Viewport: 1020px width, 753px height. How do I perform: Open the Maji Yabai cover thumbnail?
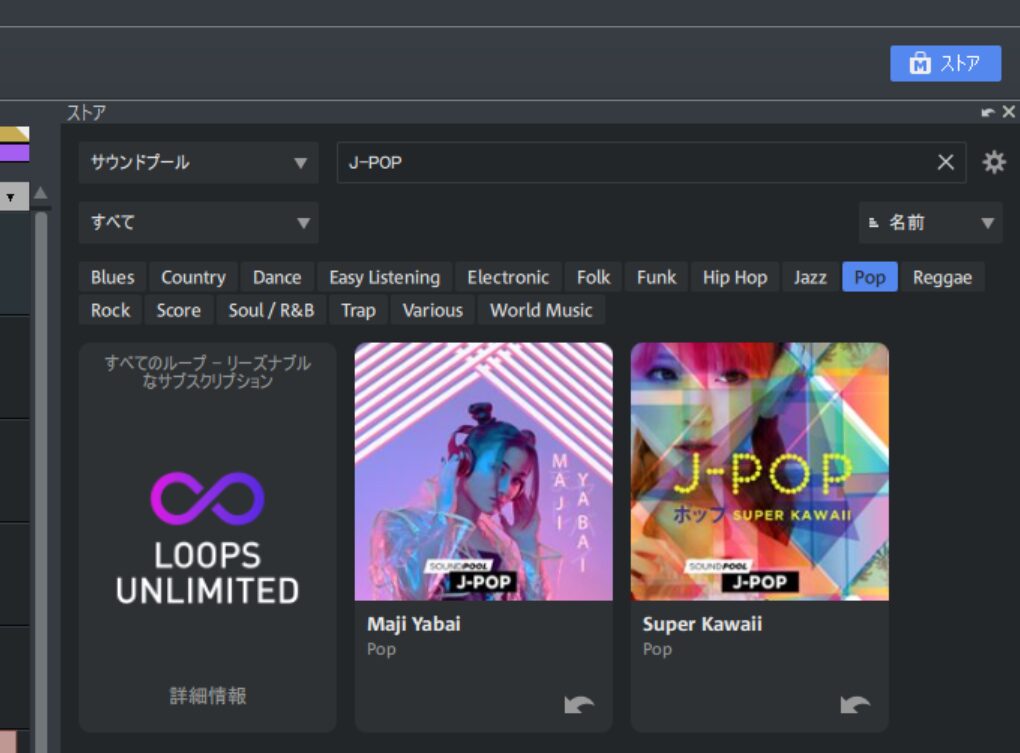(x=483, y=471)
